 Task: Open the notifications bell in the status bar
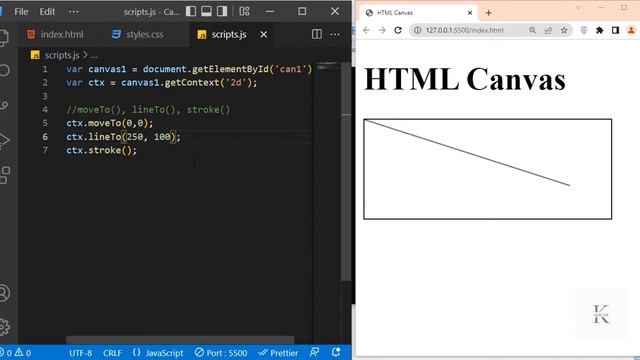coord(336,353)
